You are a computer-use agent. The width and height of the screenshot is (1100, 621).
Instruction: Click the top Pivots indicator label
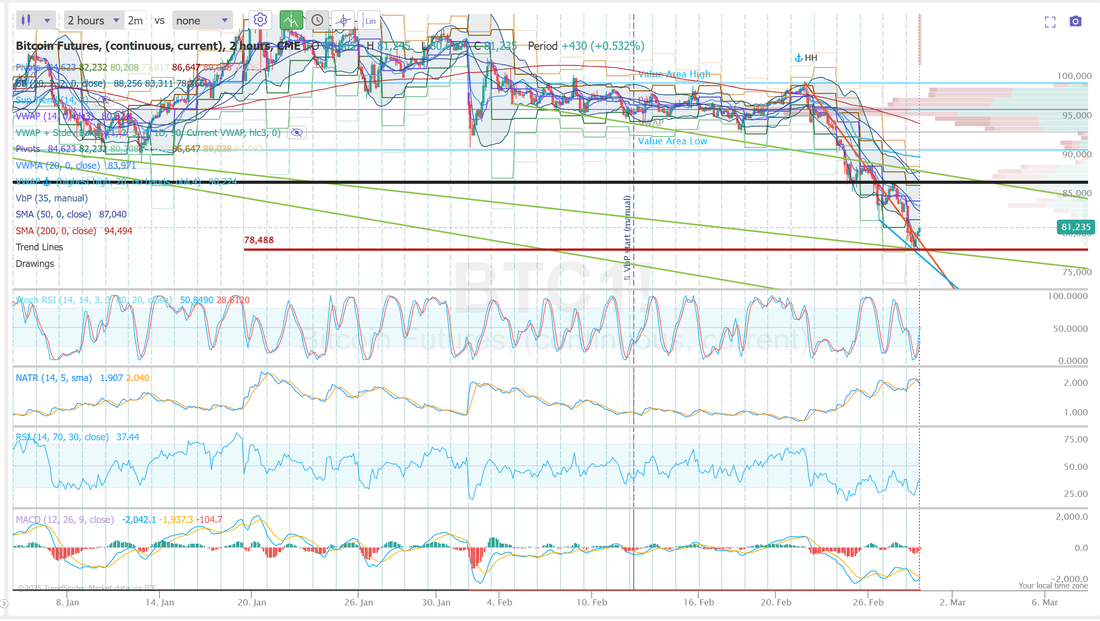pos(28,67)
